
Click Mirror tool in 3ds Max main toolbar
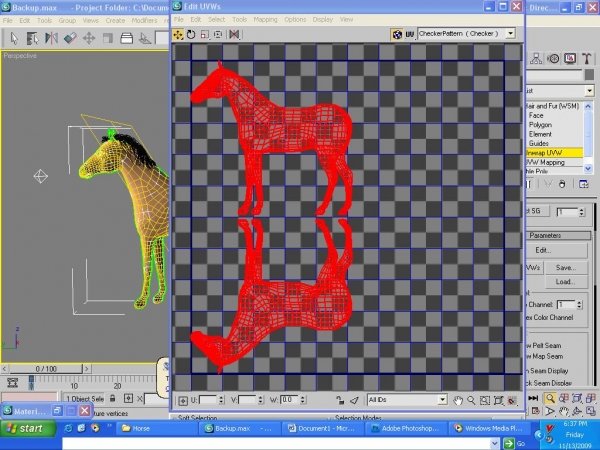(x=51, y=38)
